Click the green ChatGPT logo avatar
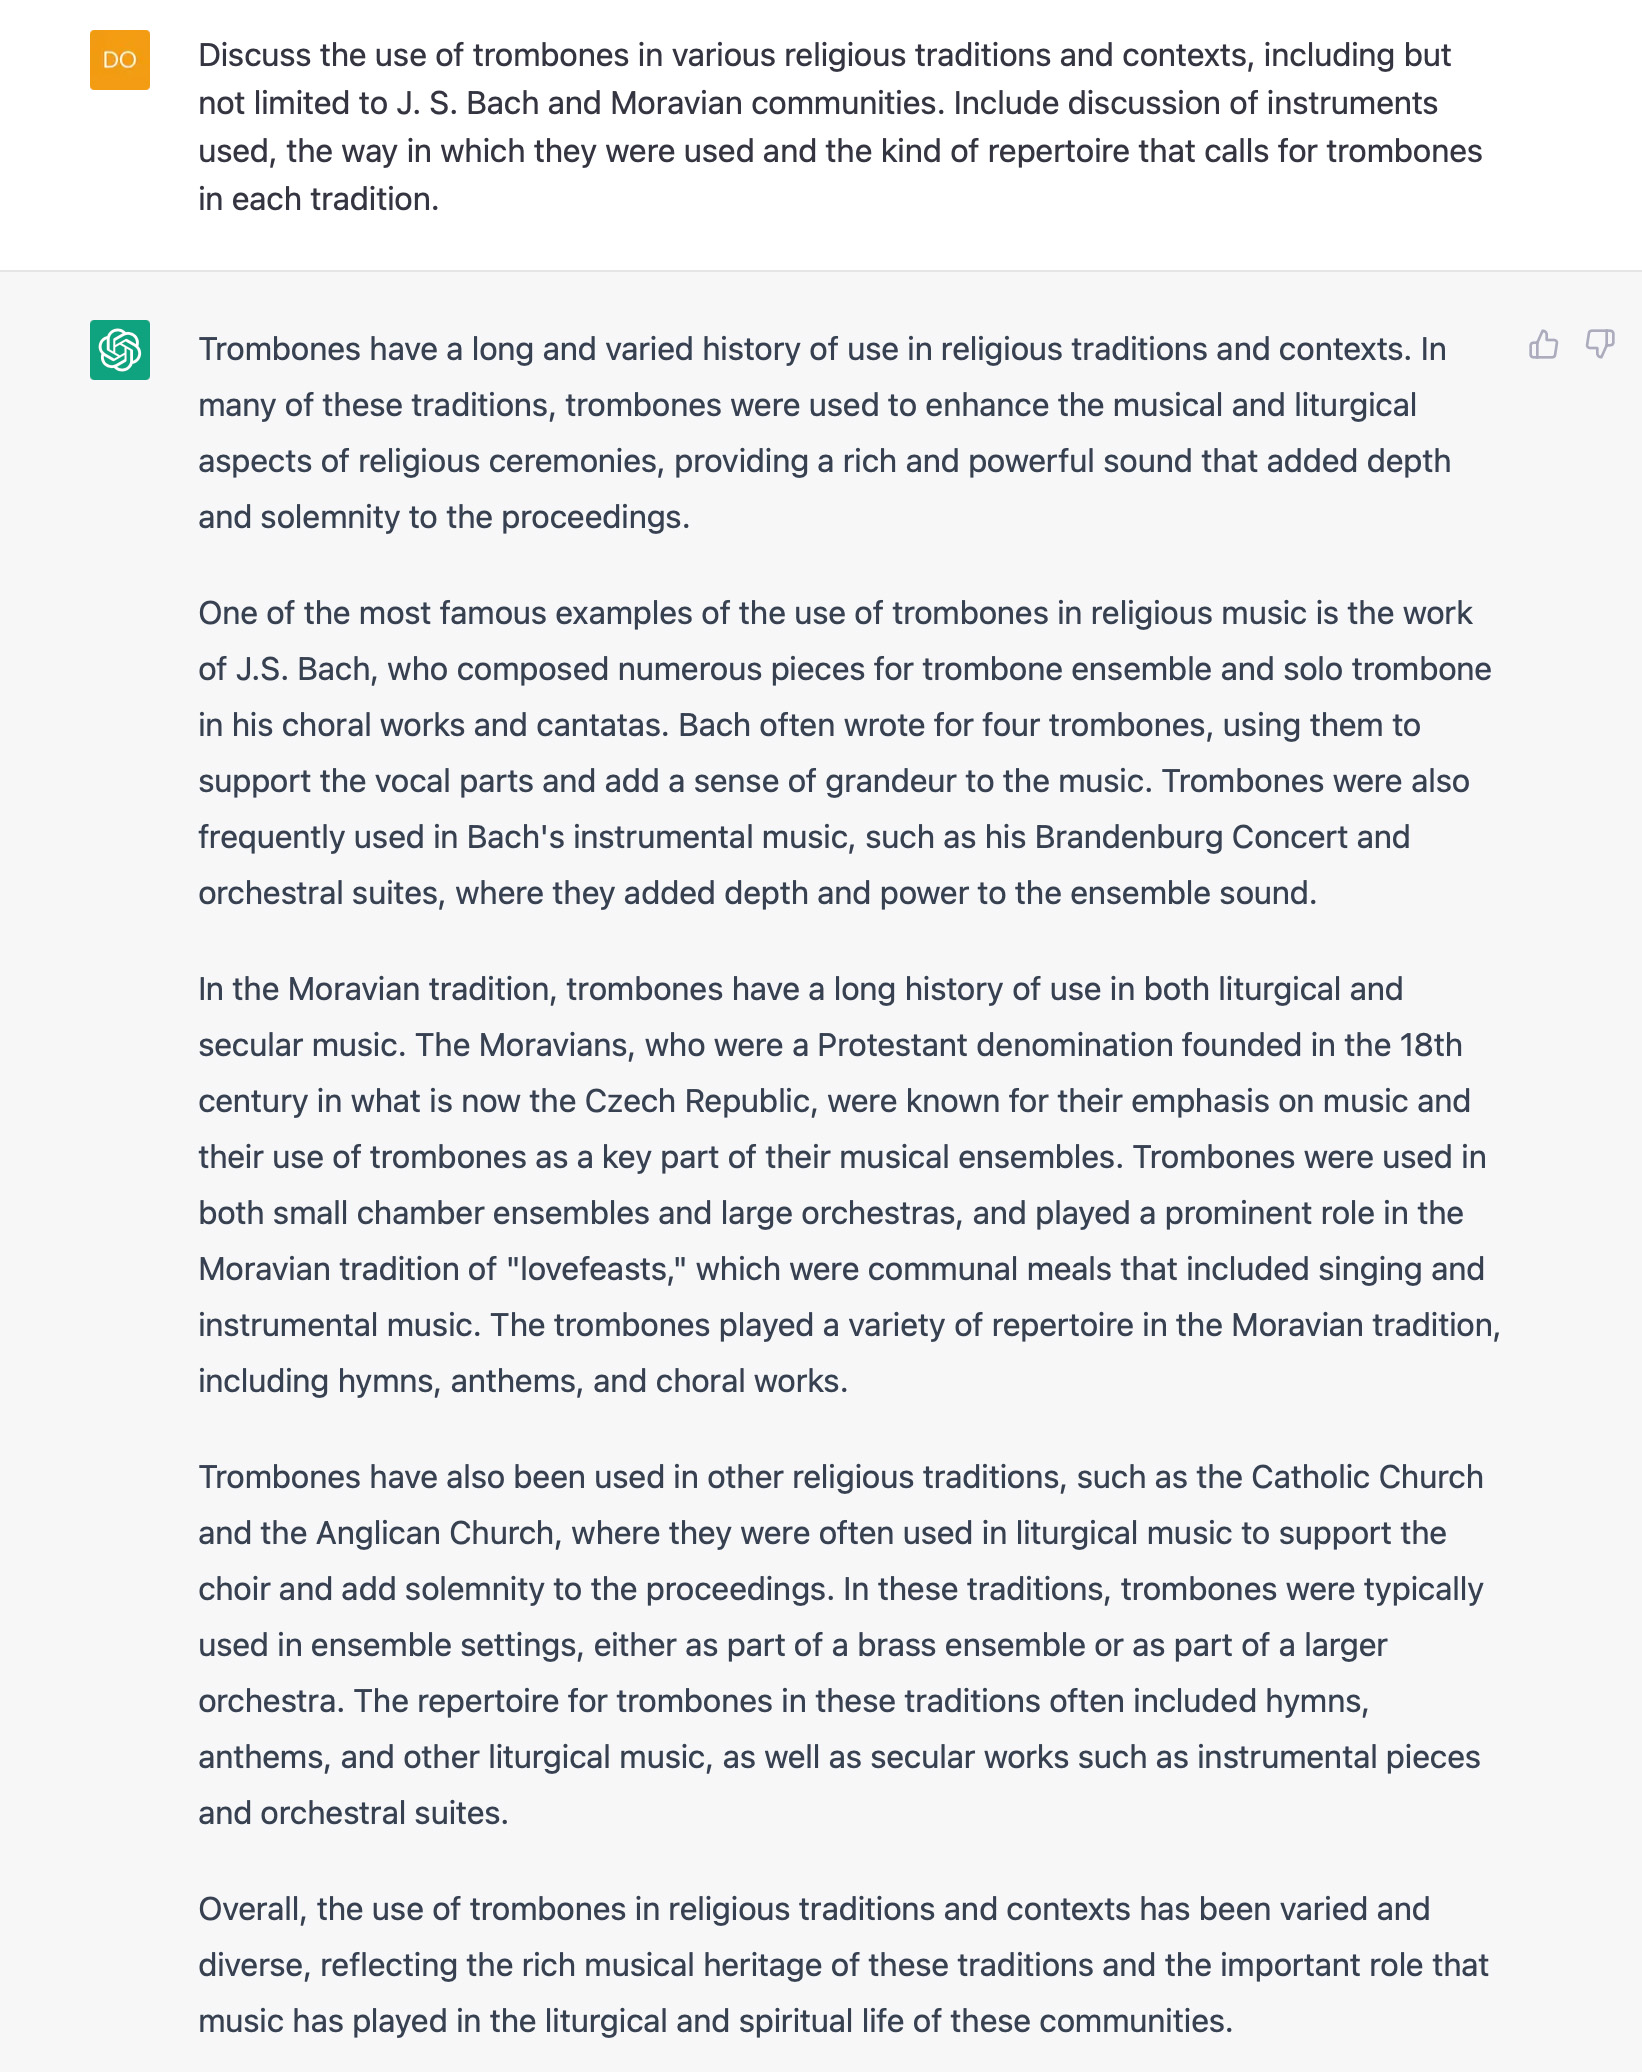Viewport: 1642px width, 2072px height. (x=119, y=348)
